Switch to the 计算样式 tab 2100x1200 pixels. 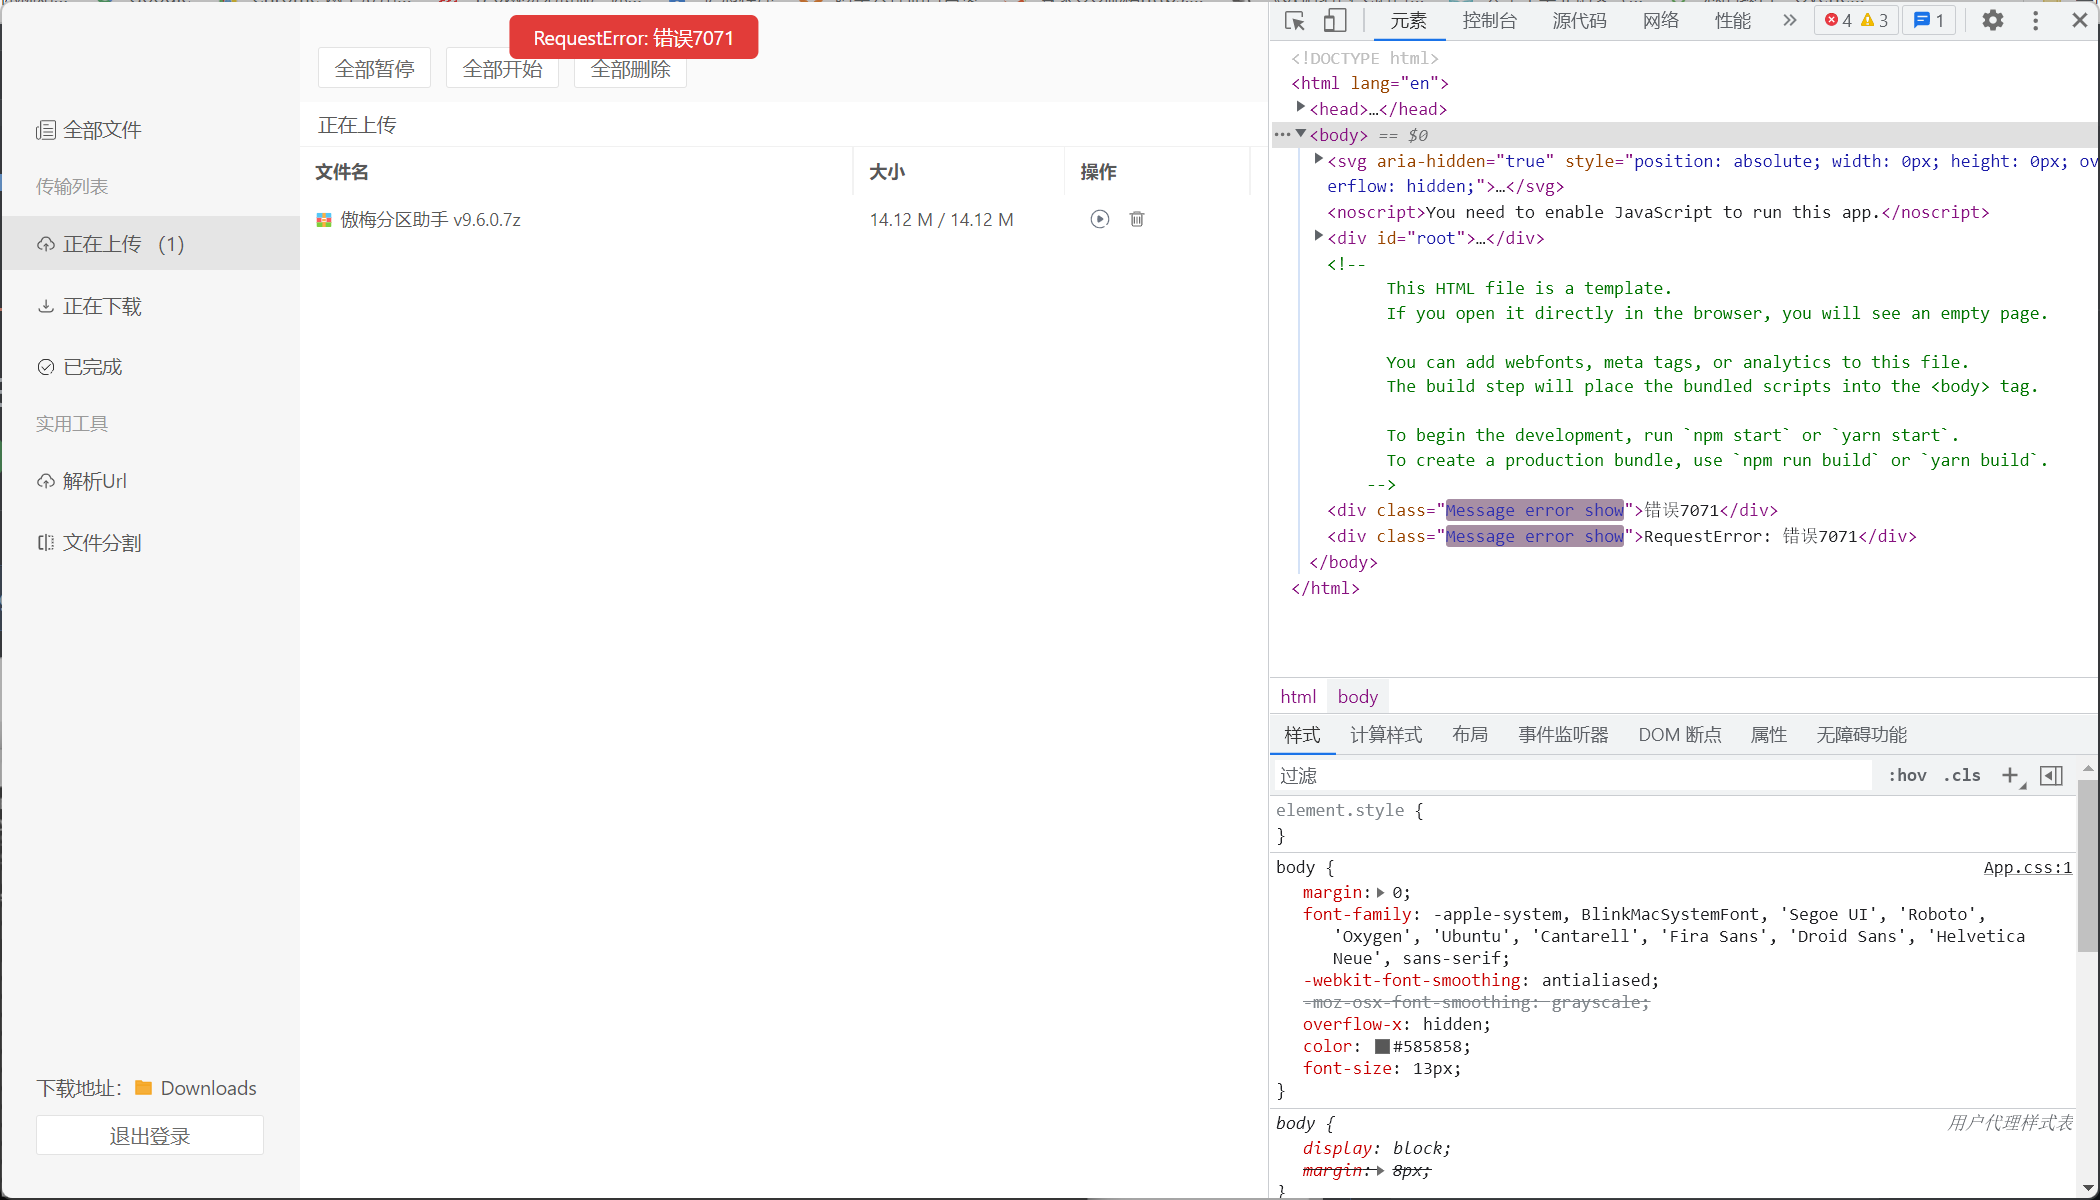(x=1386, y=735)
